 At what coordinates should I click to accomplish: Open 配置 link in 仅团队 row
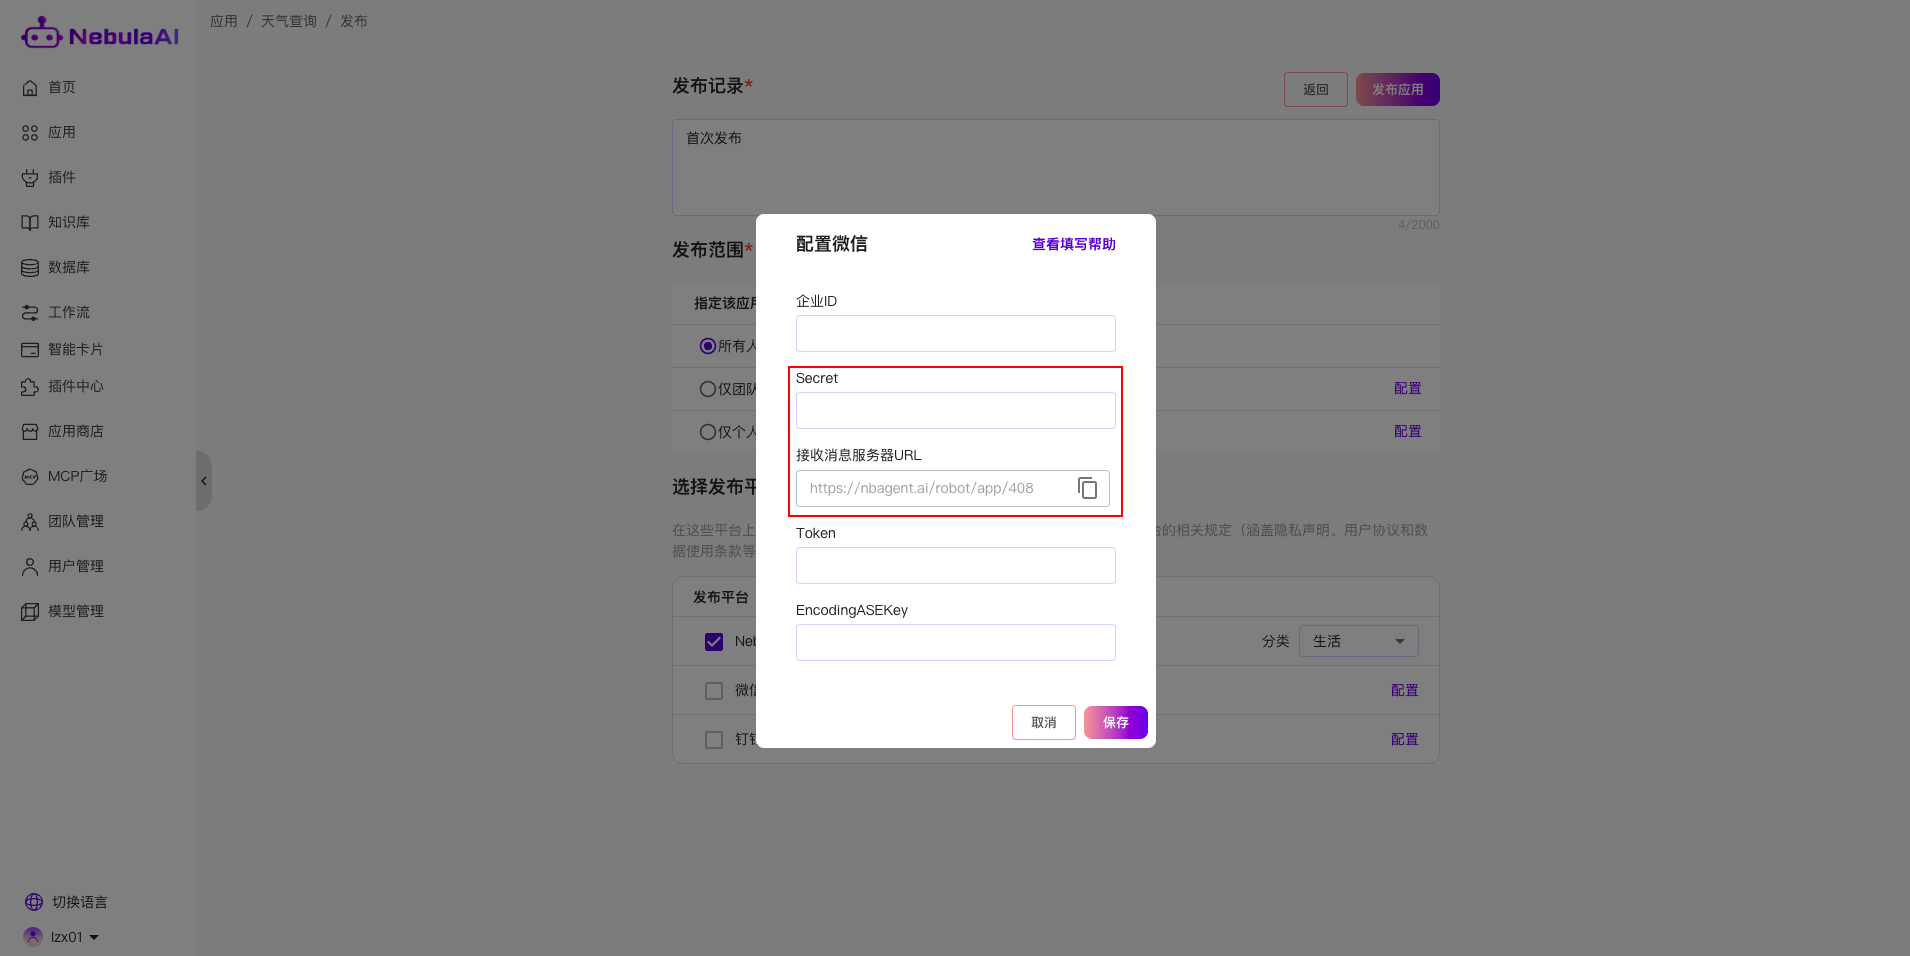tap(1408, 388)
